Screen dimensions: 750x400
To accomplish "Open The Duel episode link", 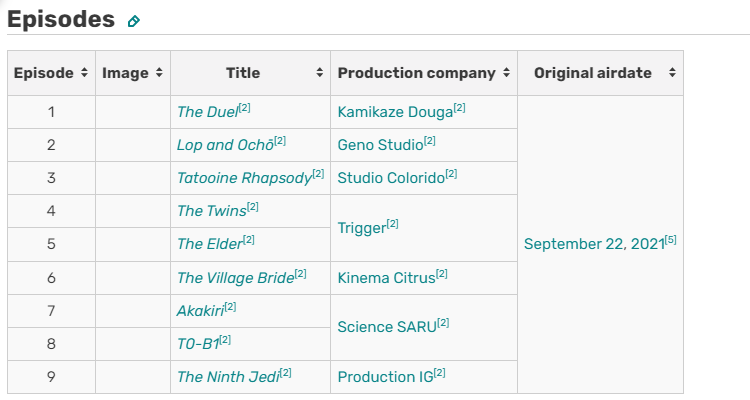I will (208, 112).
